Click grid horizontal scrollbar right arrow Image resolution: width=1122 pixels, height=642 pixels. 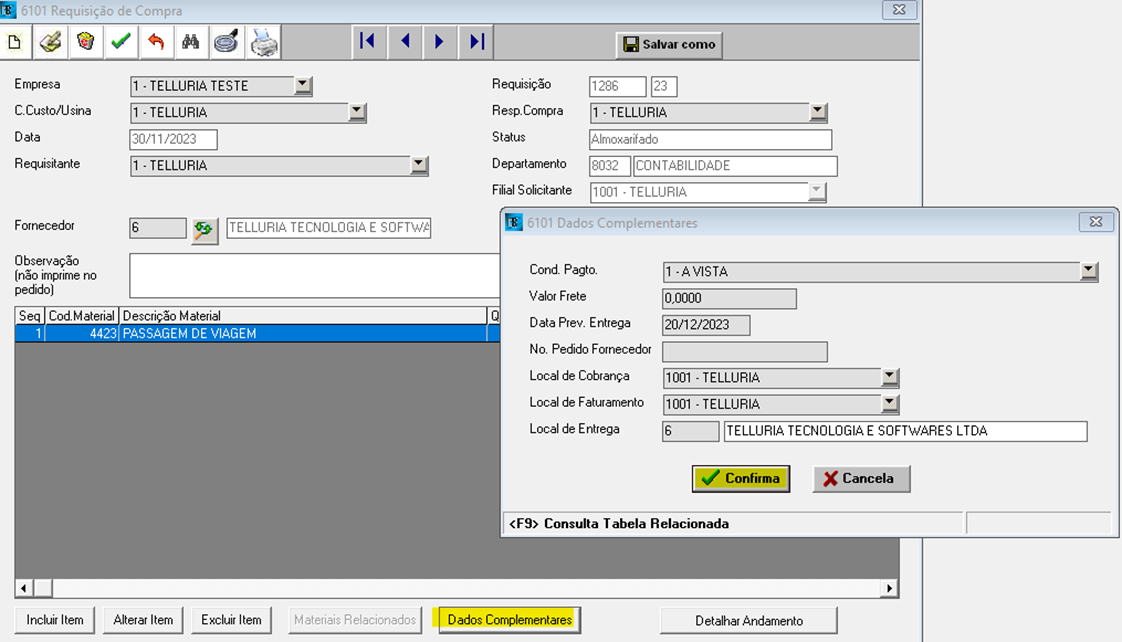point(889,588)
